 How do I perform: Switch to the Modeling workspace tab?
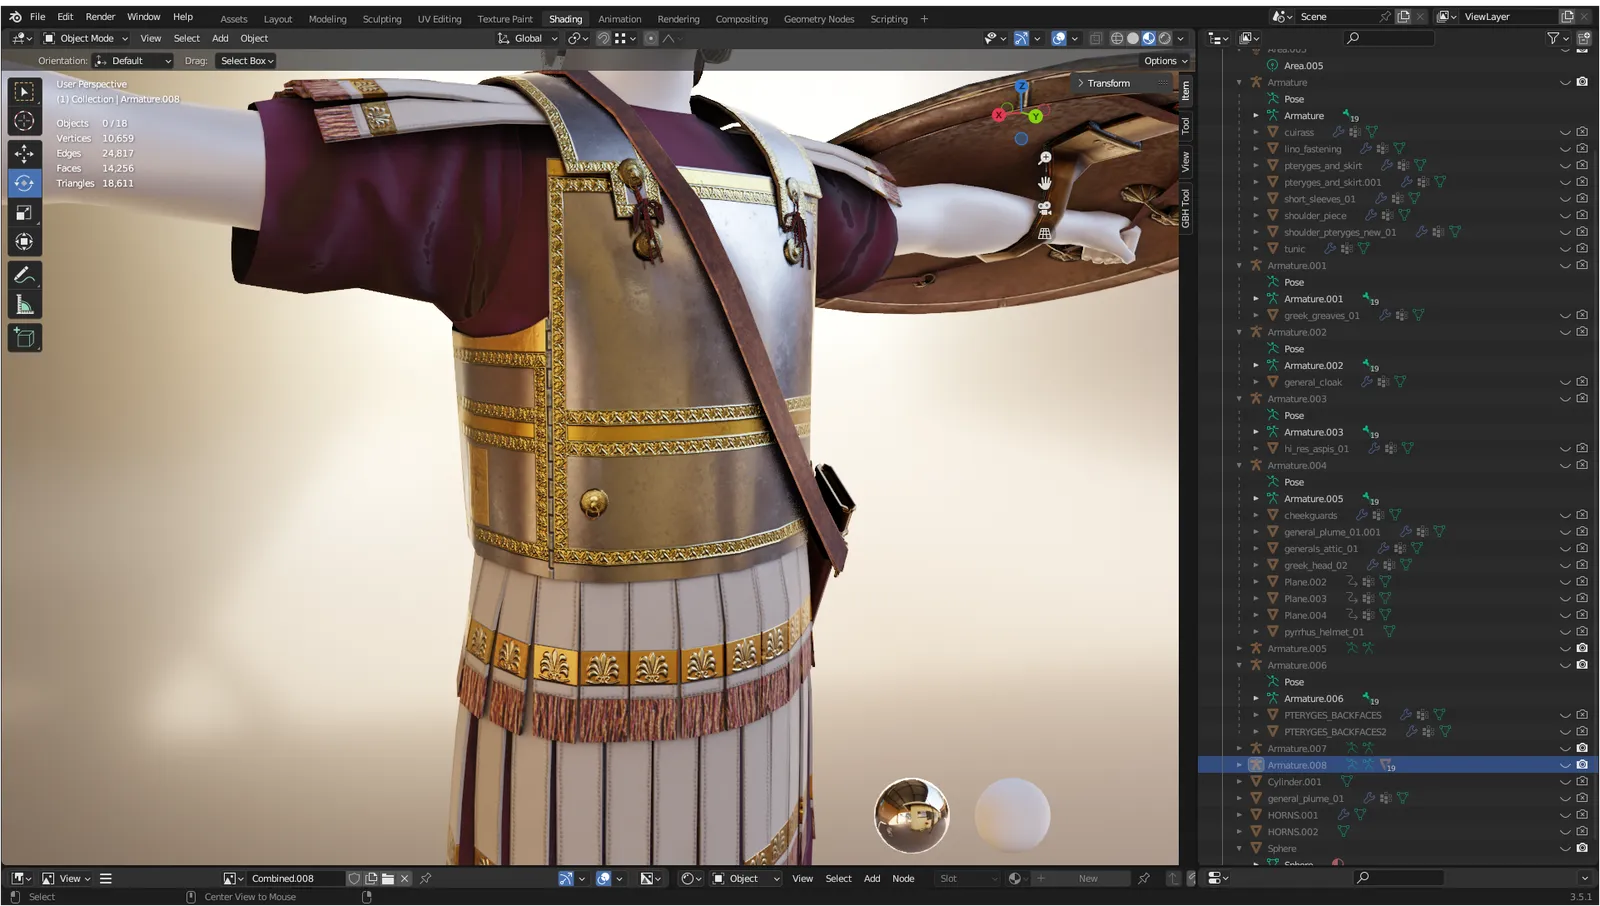(x=327, y=19)
